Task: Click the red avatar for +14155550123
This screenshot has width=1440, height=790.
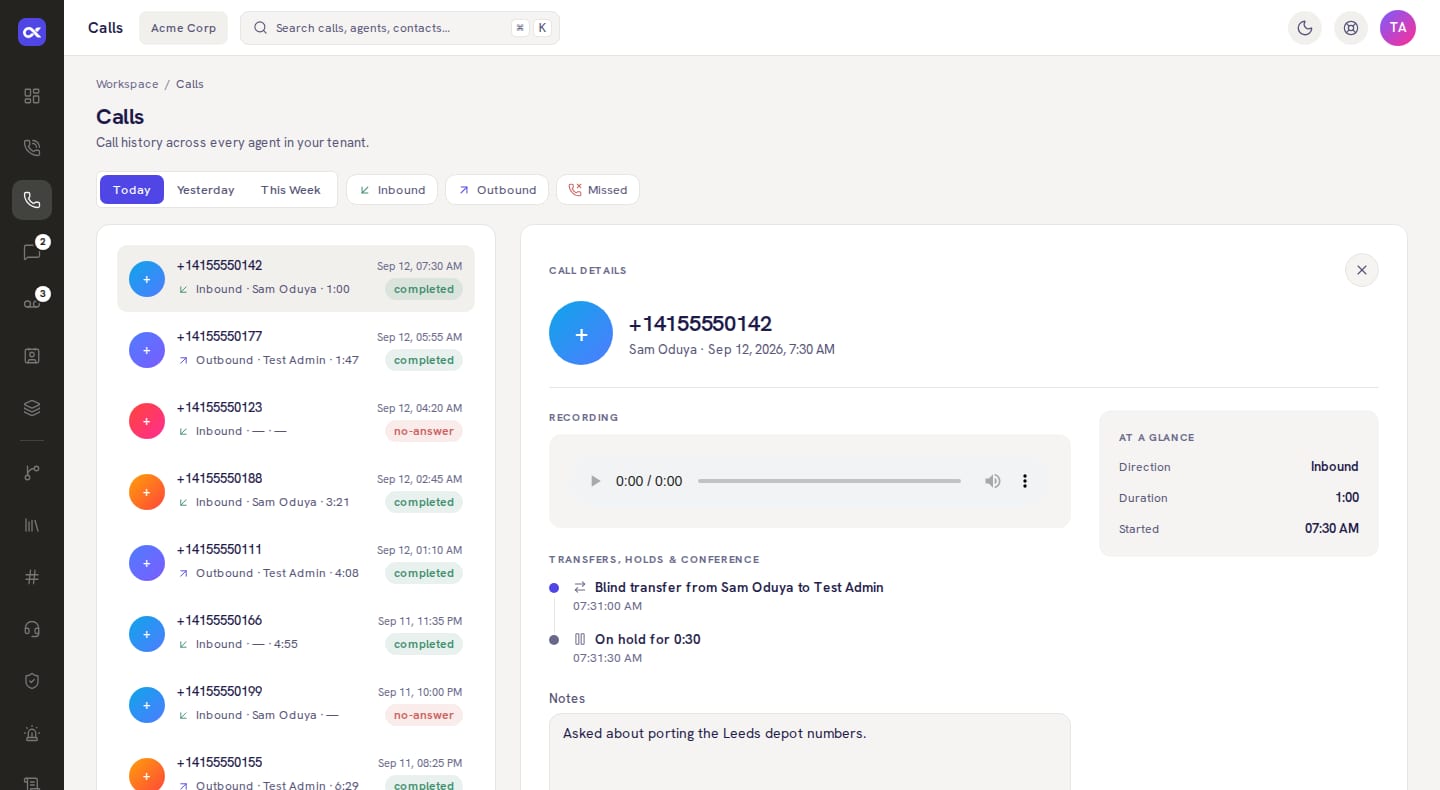Action: [147, 421]
